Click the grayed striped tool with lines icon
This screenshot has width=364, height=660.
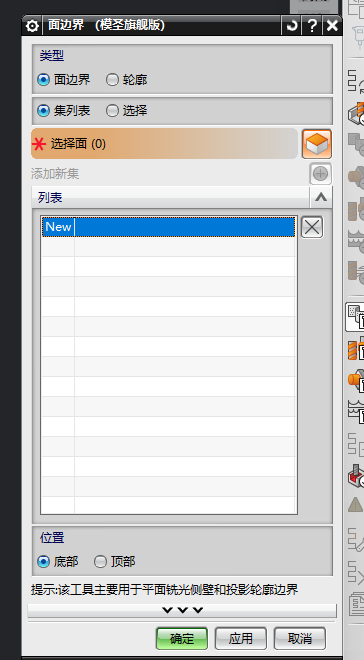356,273
